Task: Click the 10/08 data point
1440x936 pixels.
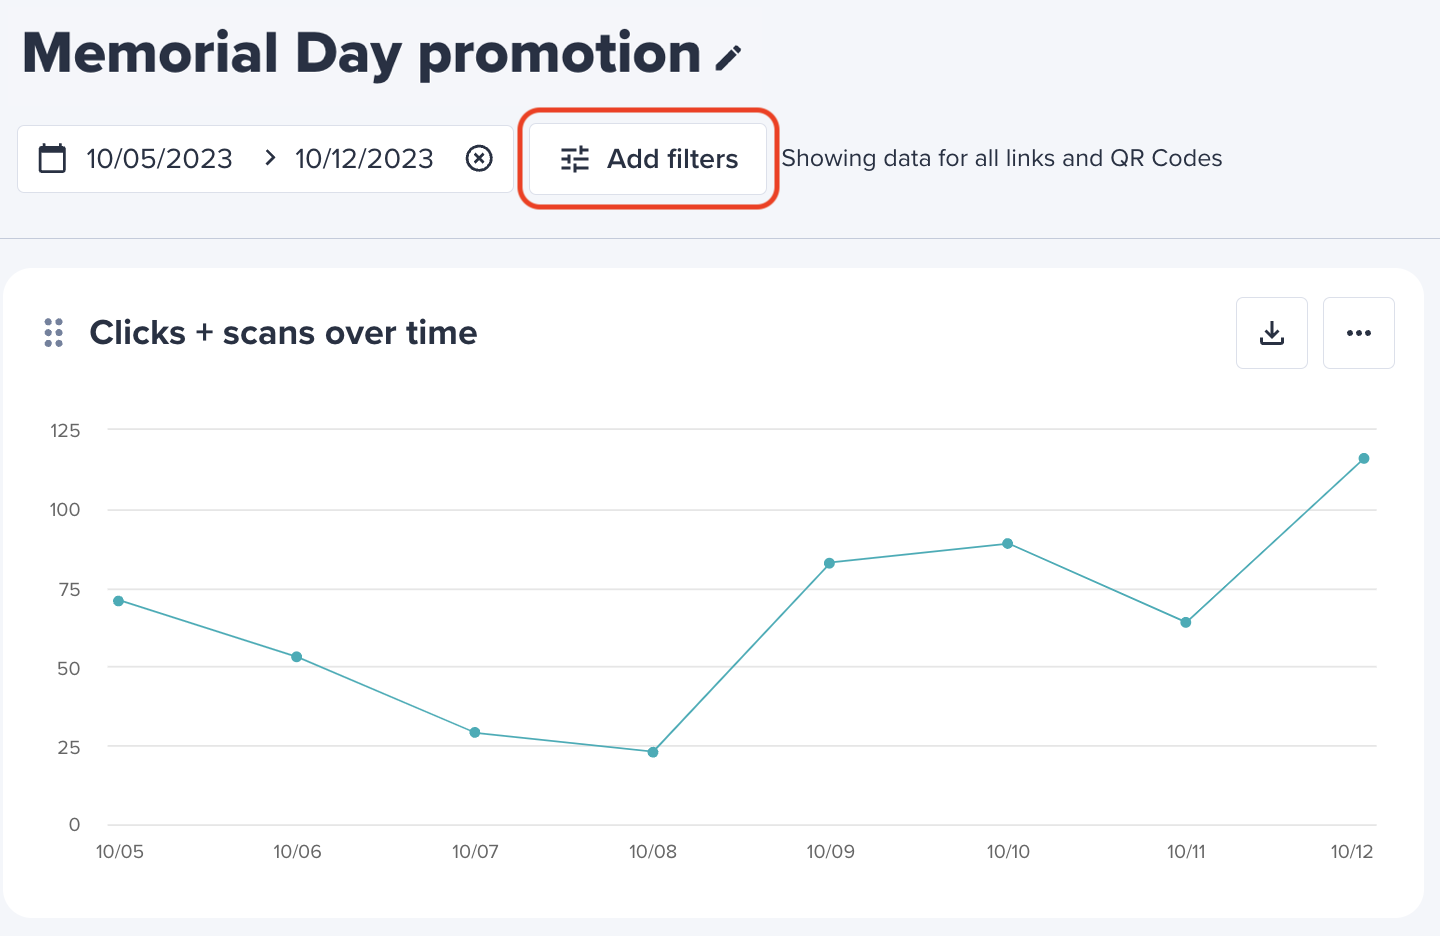Action: coord(653,752)
